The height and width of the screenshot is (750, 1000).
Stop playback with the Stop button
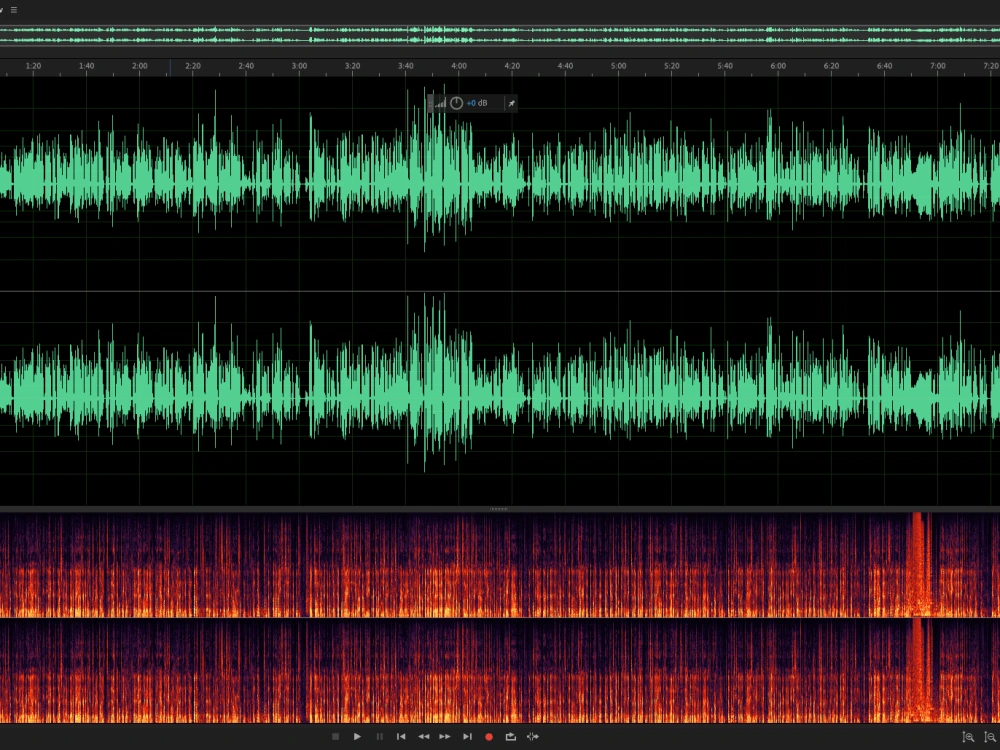335,737
